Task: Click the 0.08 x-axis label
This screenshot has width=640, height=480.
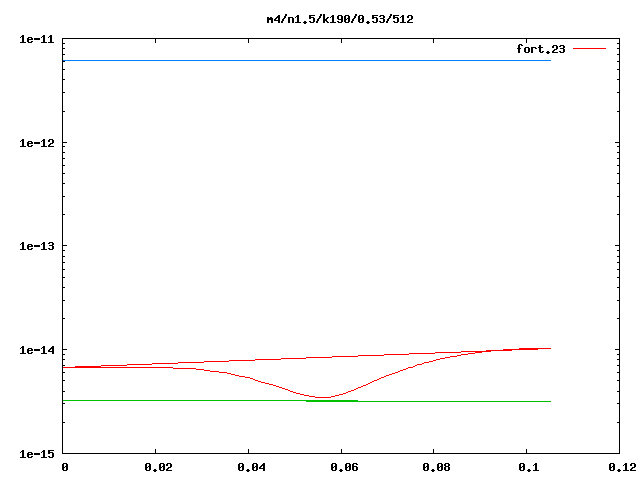Action: click(x=436, y=467)
